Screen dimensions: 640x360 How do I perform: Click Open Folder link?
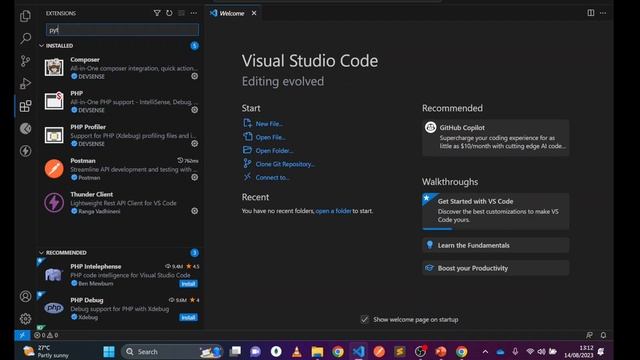(x=274, y=151)
